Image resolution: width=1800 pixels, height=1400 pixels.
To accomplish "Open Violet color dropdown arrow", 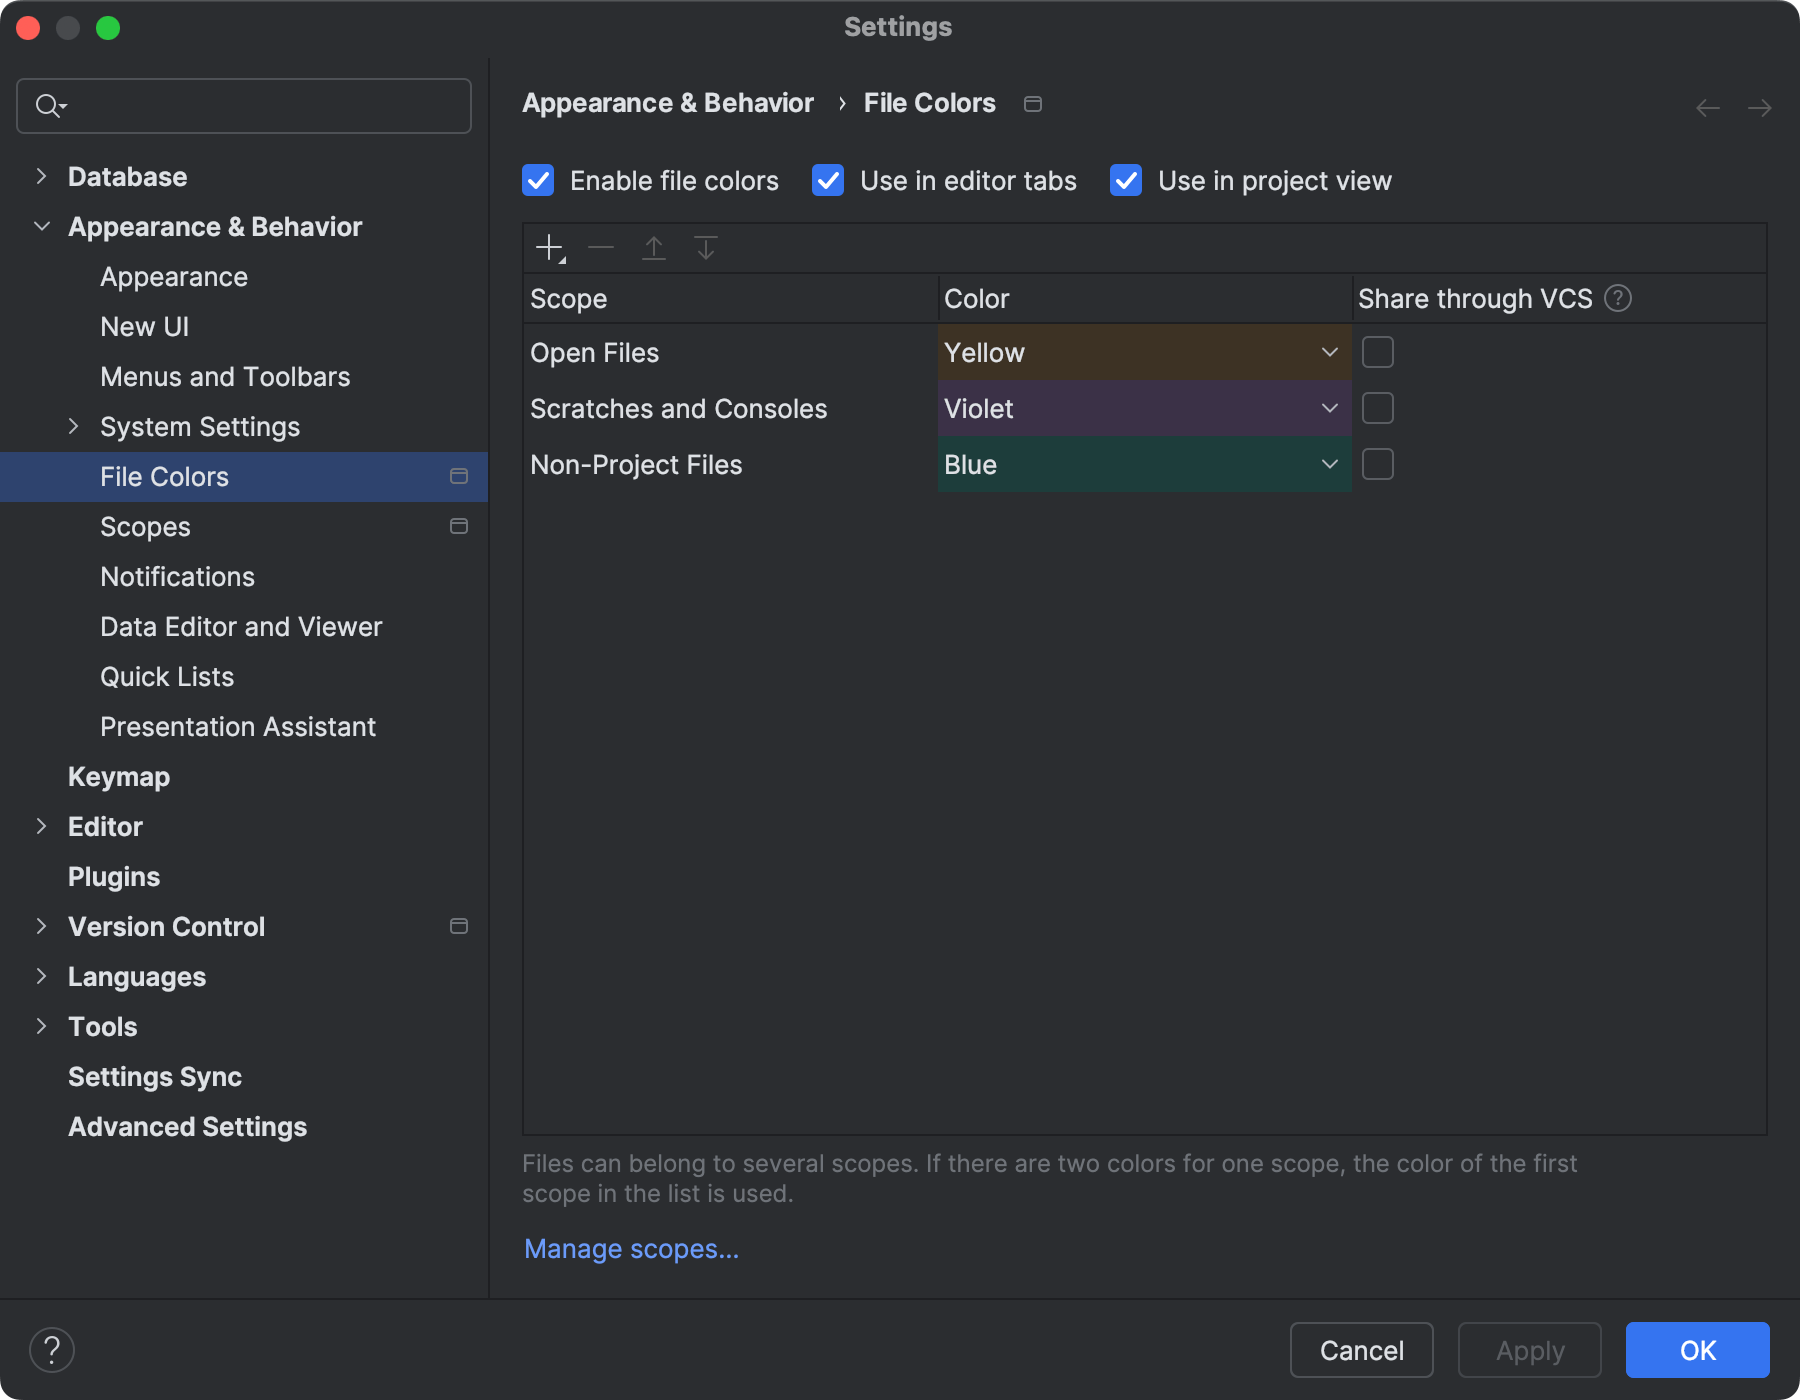I will click(x=1330, y=408).
